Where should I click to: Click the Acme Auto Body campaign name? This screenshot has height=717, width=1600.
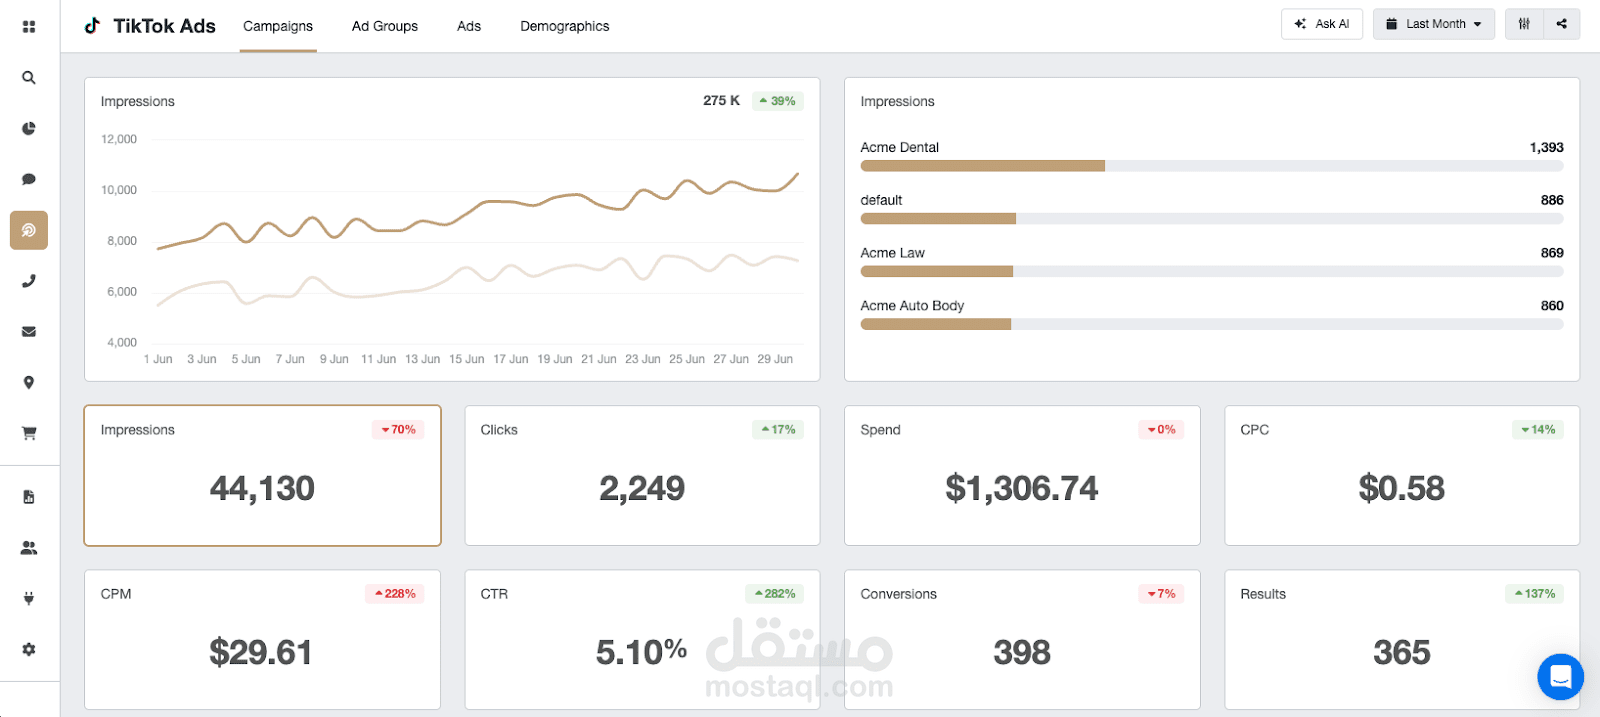(x=912, y=306)
